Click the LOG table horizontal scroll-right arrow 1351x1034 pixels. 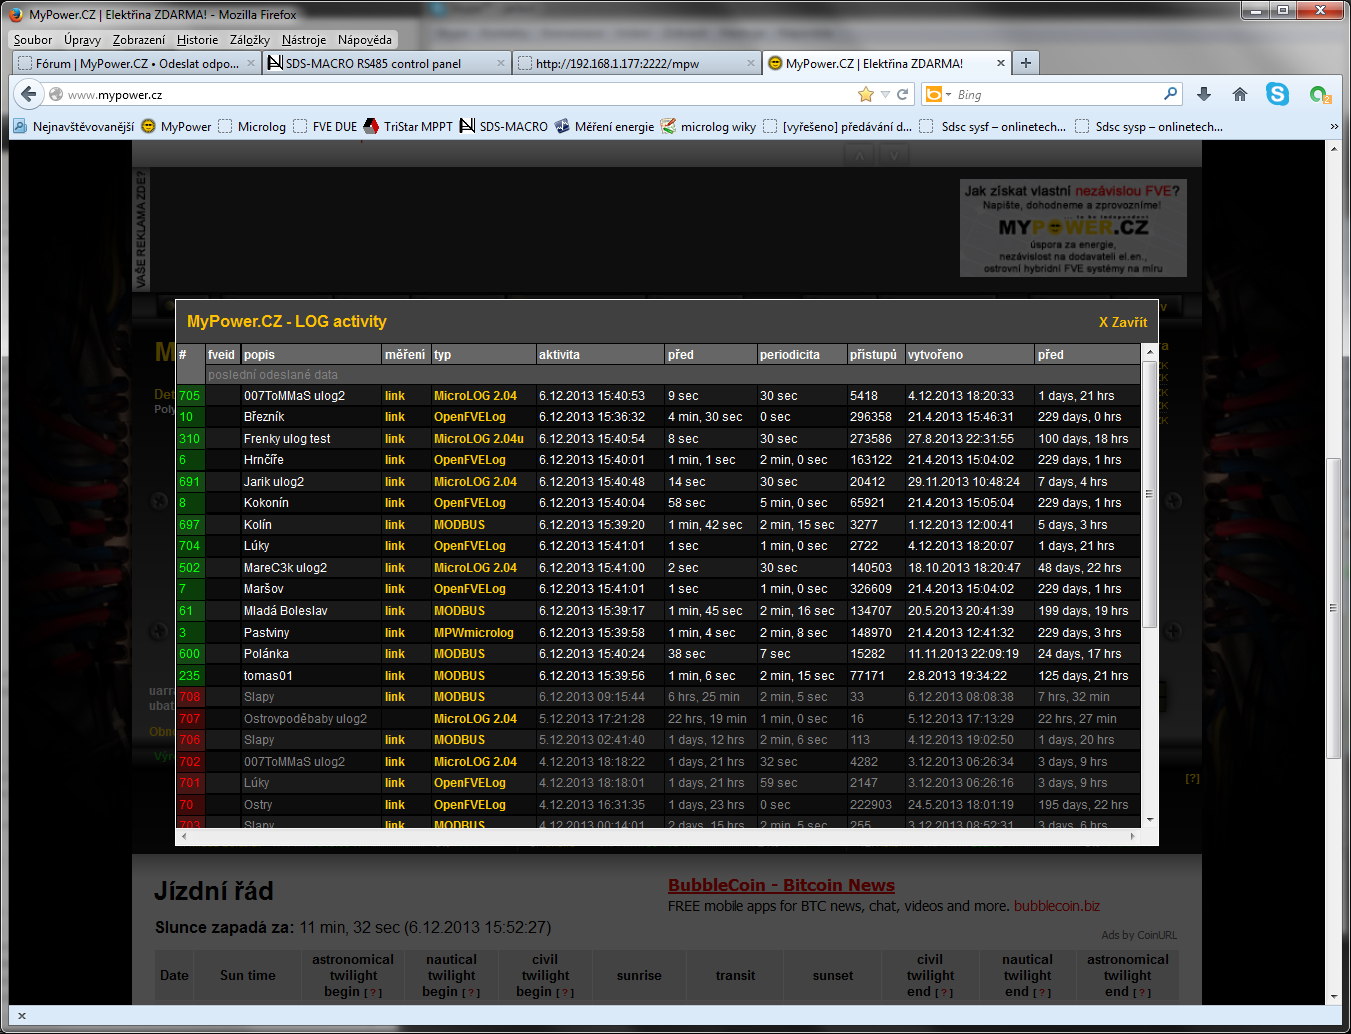point(1133,836)
